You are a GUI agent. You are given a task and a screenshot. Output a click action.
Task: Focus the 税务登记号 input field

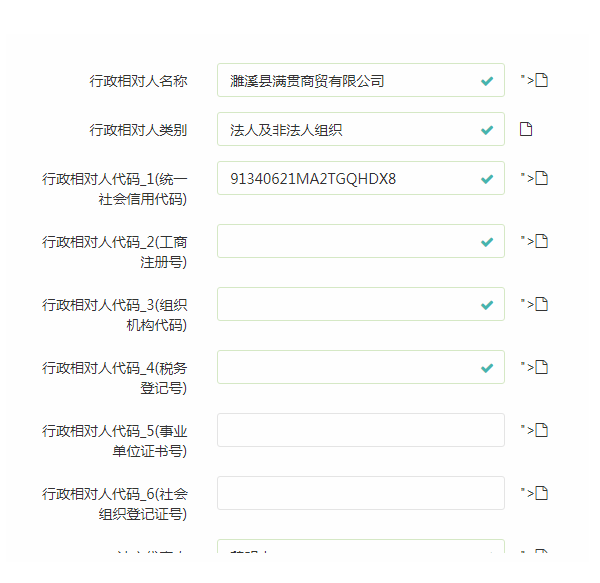(361, 367)
